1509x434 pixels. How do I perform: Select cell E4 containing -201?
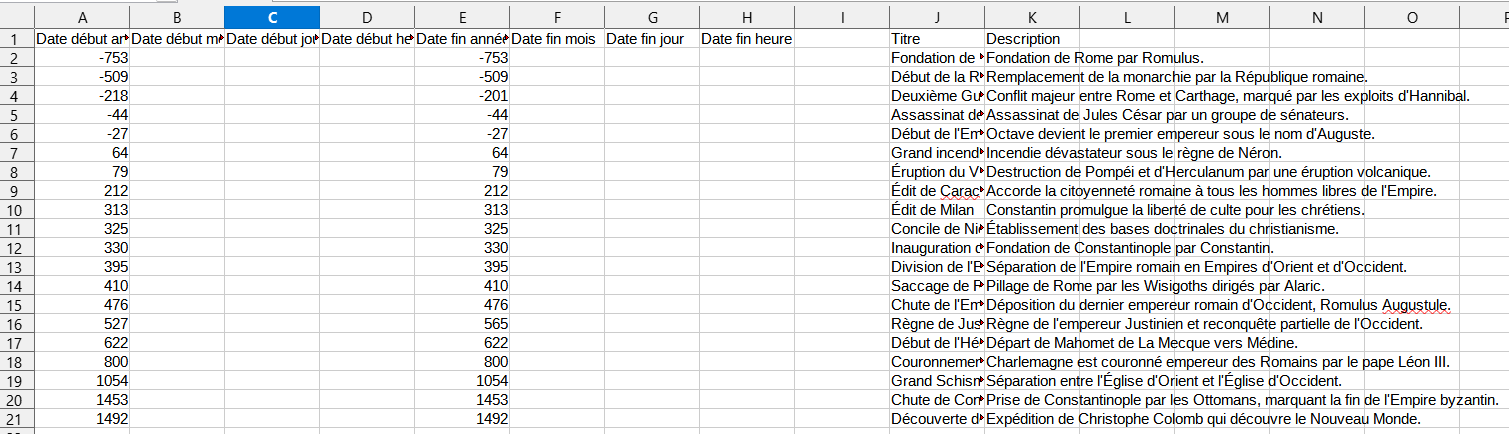point(462,96)
